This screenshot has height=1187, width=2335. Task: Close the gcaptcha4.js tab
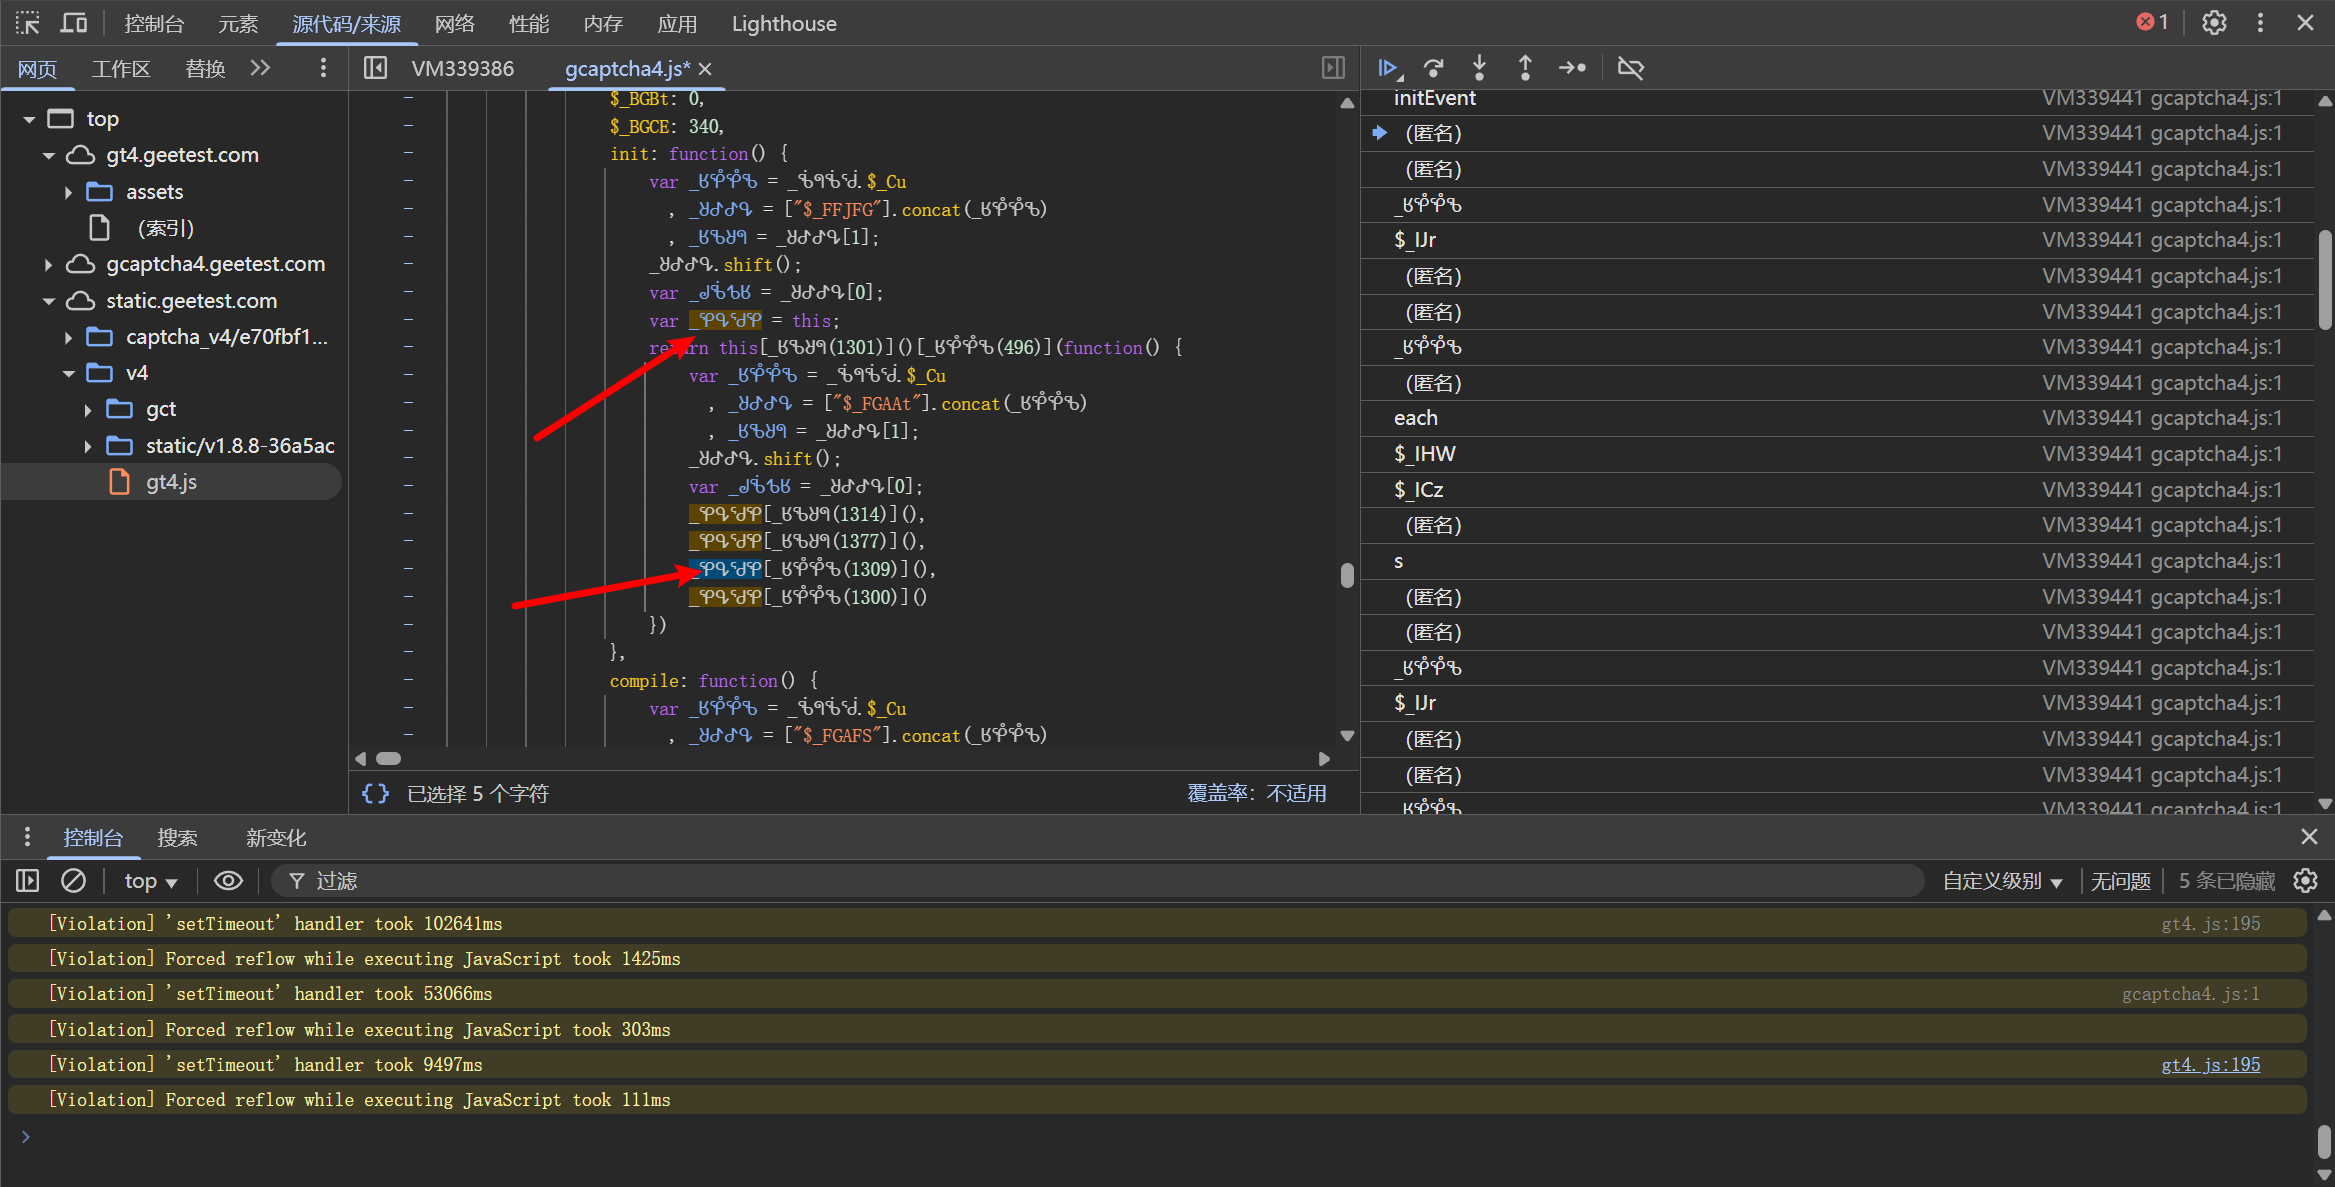pyautogui.click(x=705, y=69)
